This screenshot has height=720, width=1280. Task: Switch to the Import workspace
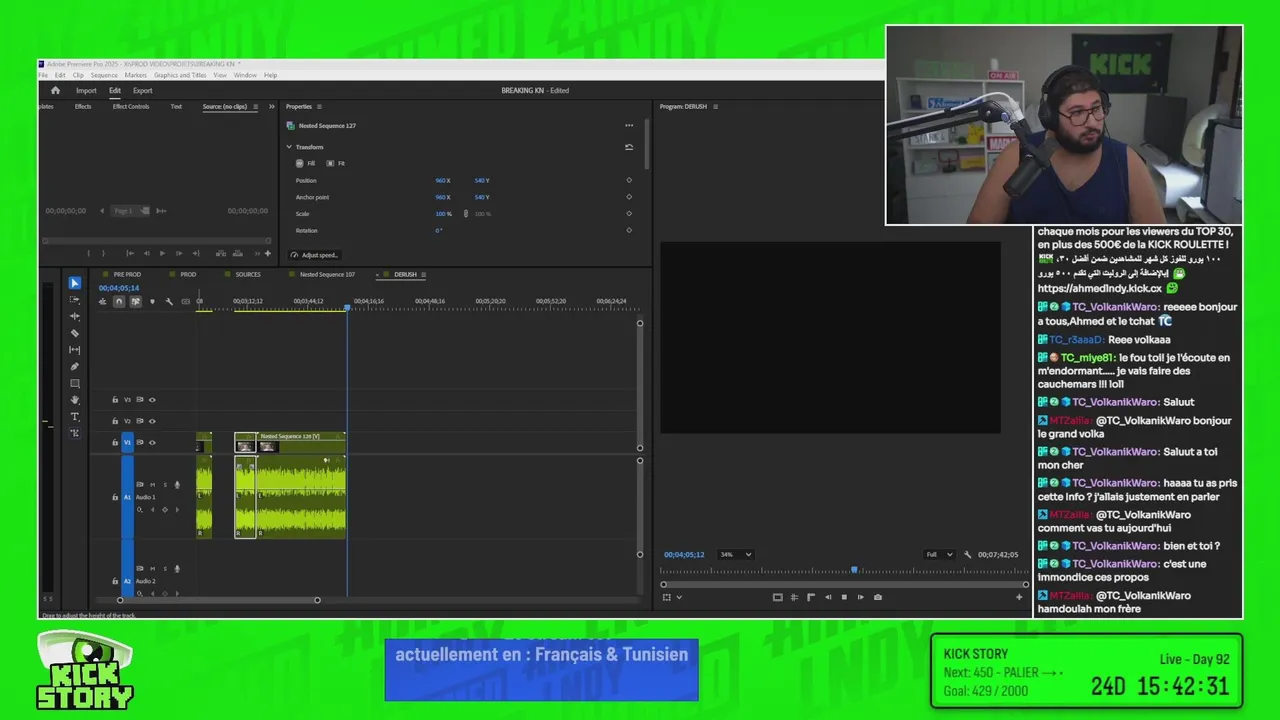click(87, 90)
